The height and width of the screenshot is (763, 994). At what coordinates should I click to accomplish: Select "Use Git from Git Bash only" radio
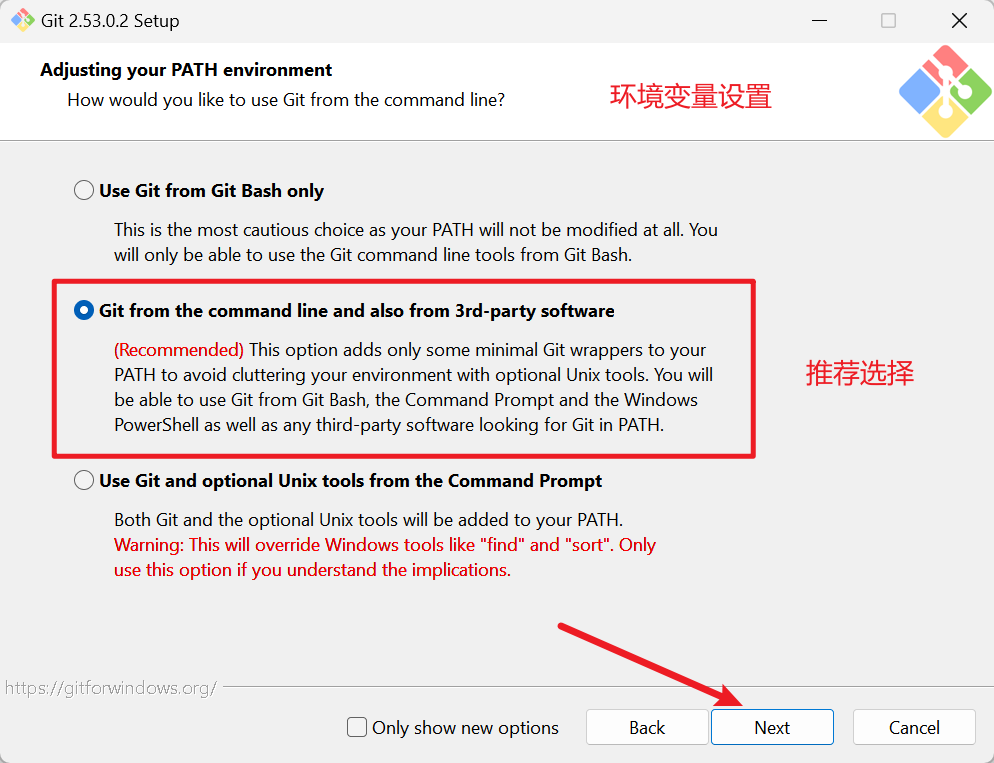tap(84, 190)
